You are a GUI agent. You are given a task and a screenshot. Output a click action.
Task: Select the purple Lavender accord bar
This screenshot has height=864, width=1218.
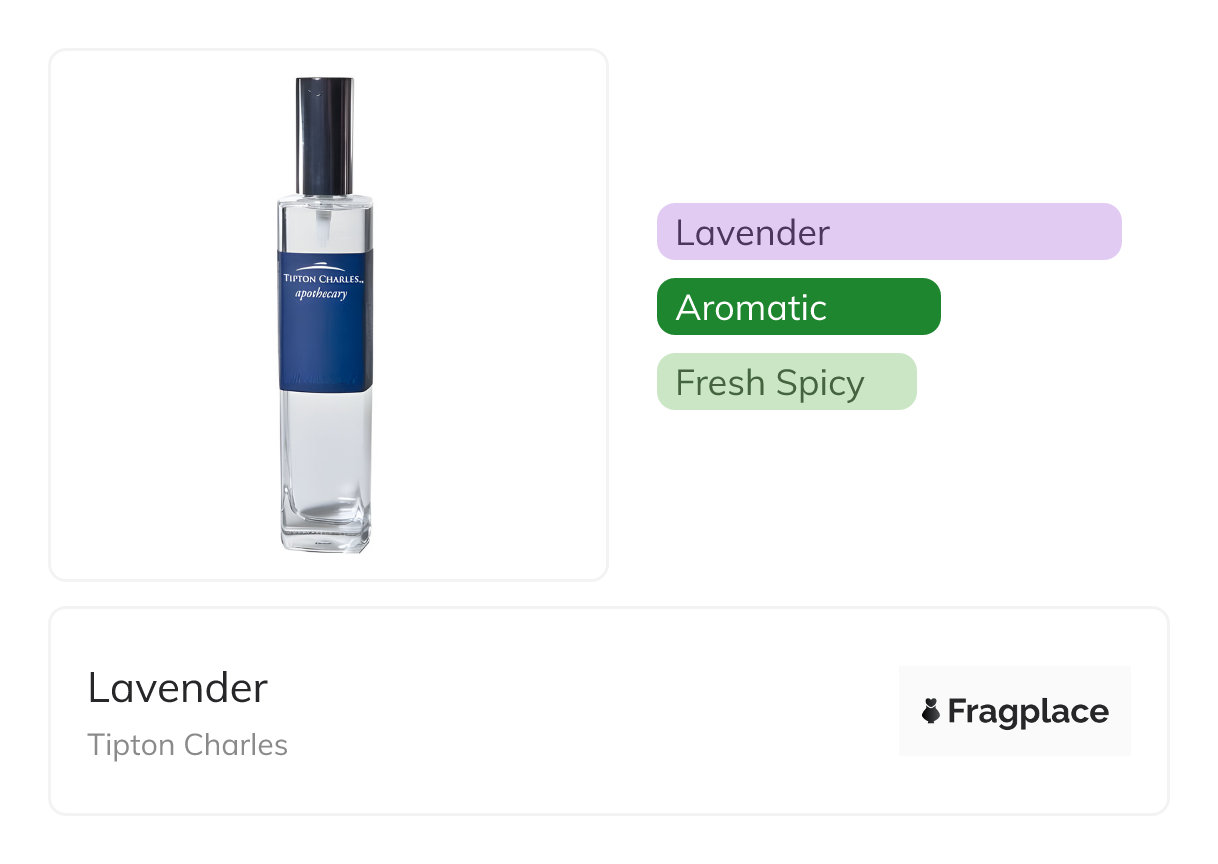[x=889, y=232]
